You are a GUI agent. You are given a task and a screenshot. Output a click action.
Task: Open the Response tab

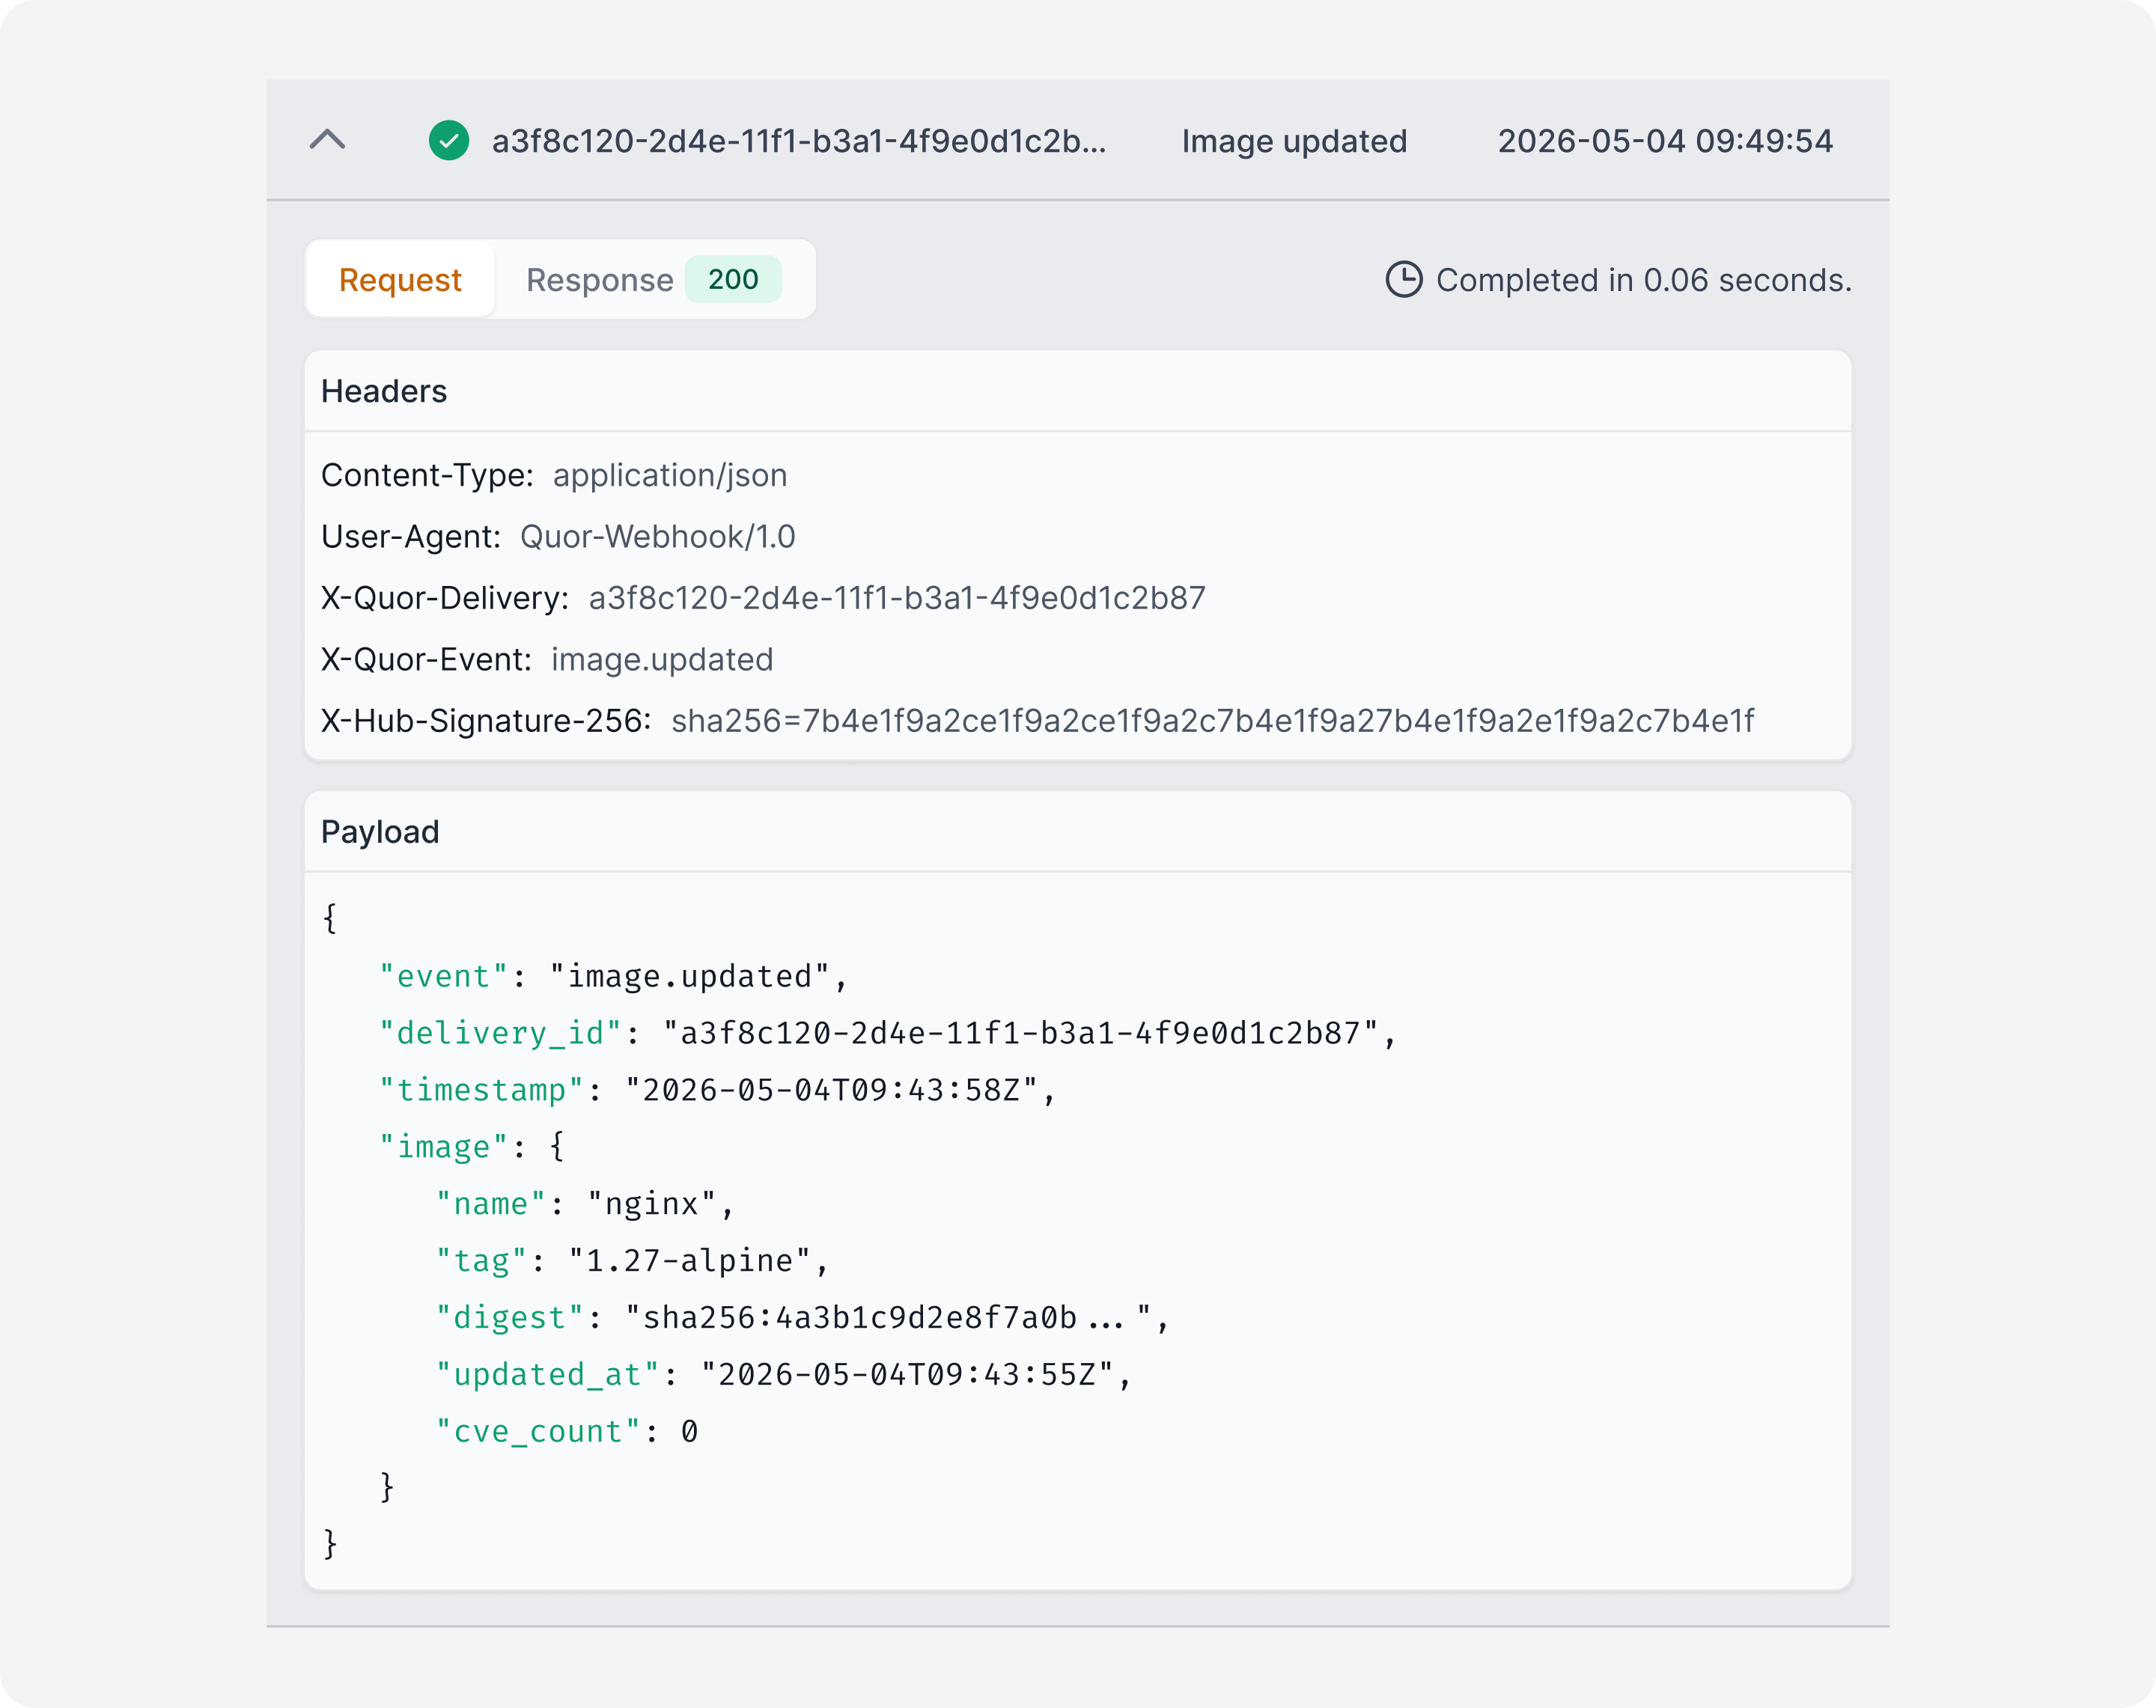[654, 280]
